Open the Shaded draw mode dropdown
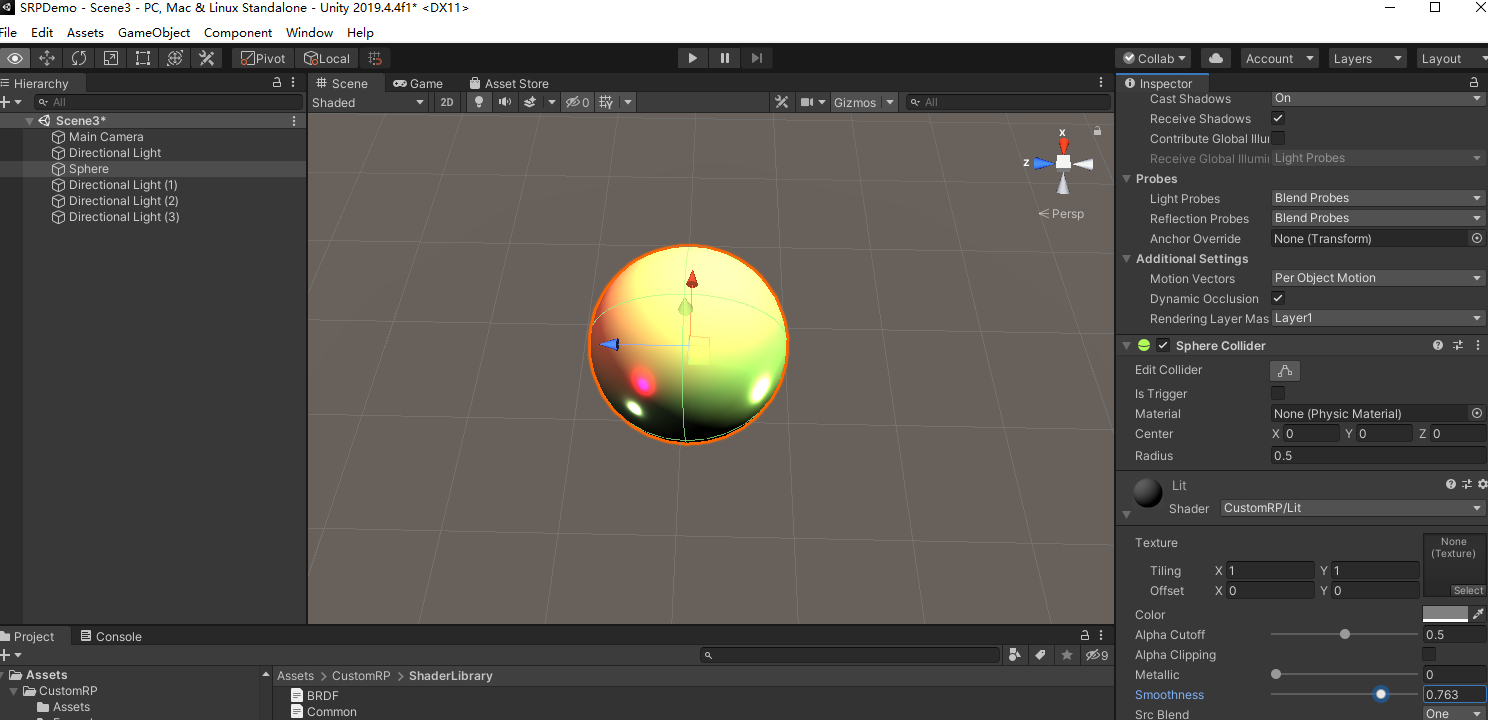 click(368, 102)
